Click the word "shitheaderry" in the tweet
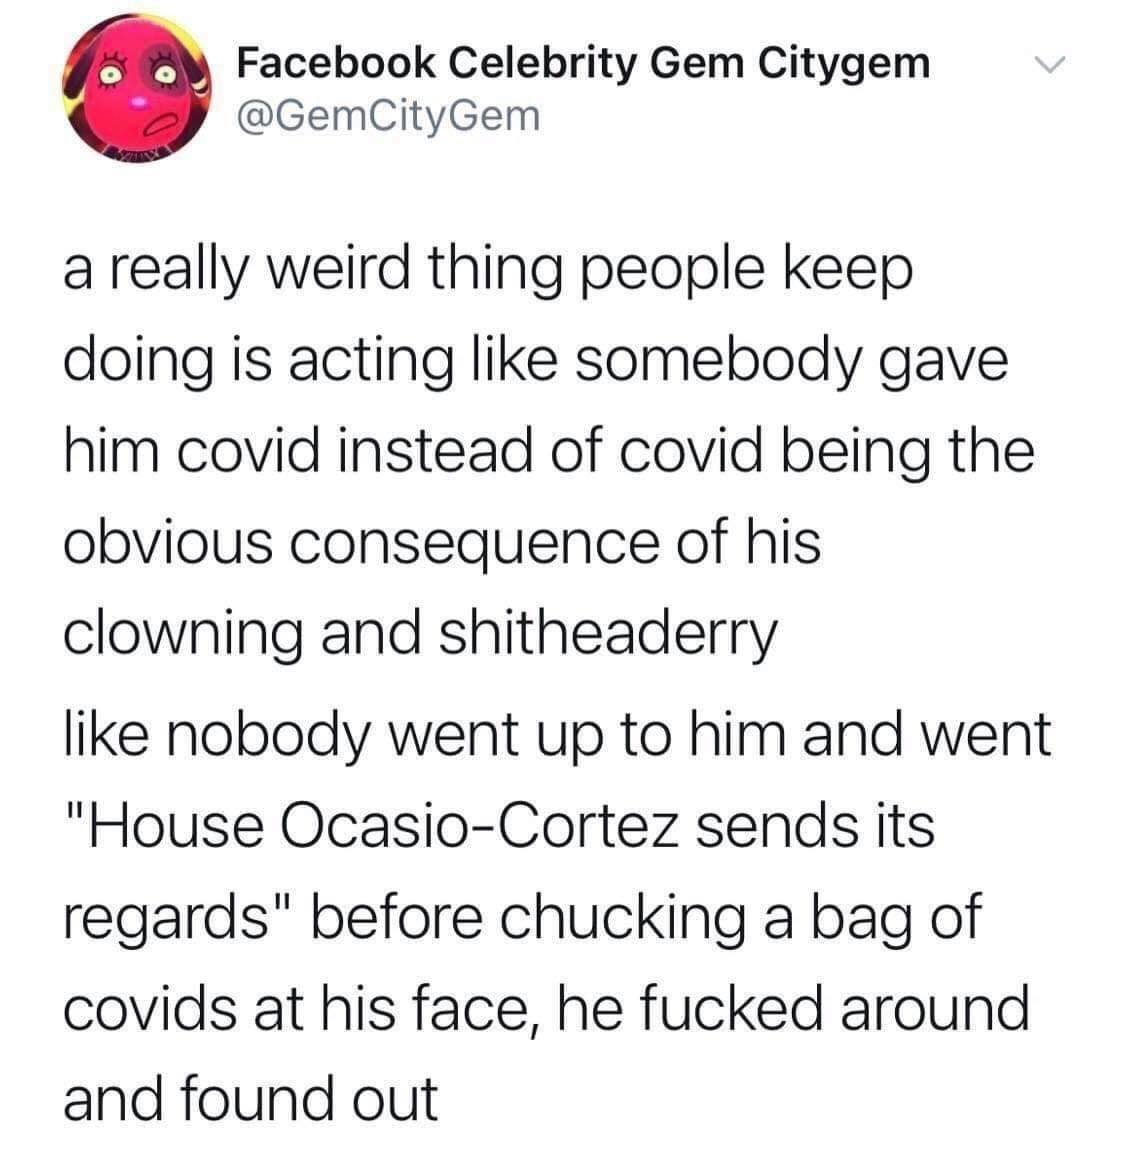 (597, 635)
